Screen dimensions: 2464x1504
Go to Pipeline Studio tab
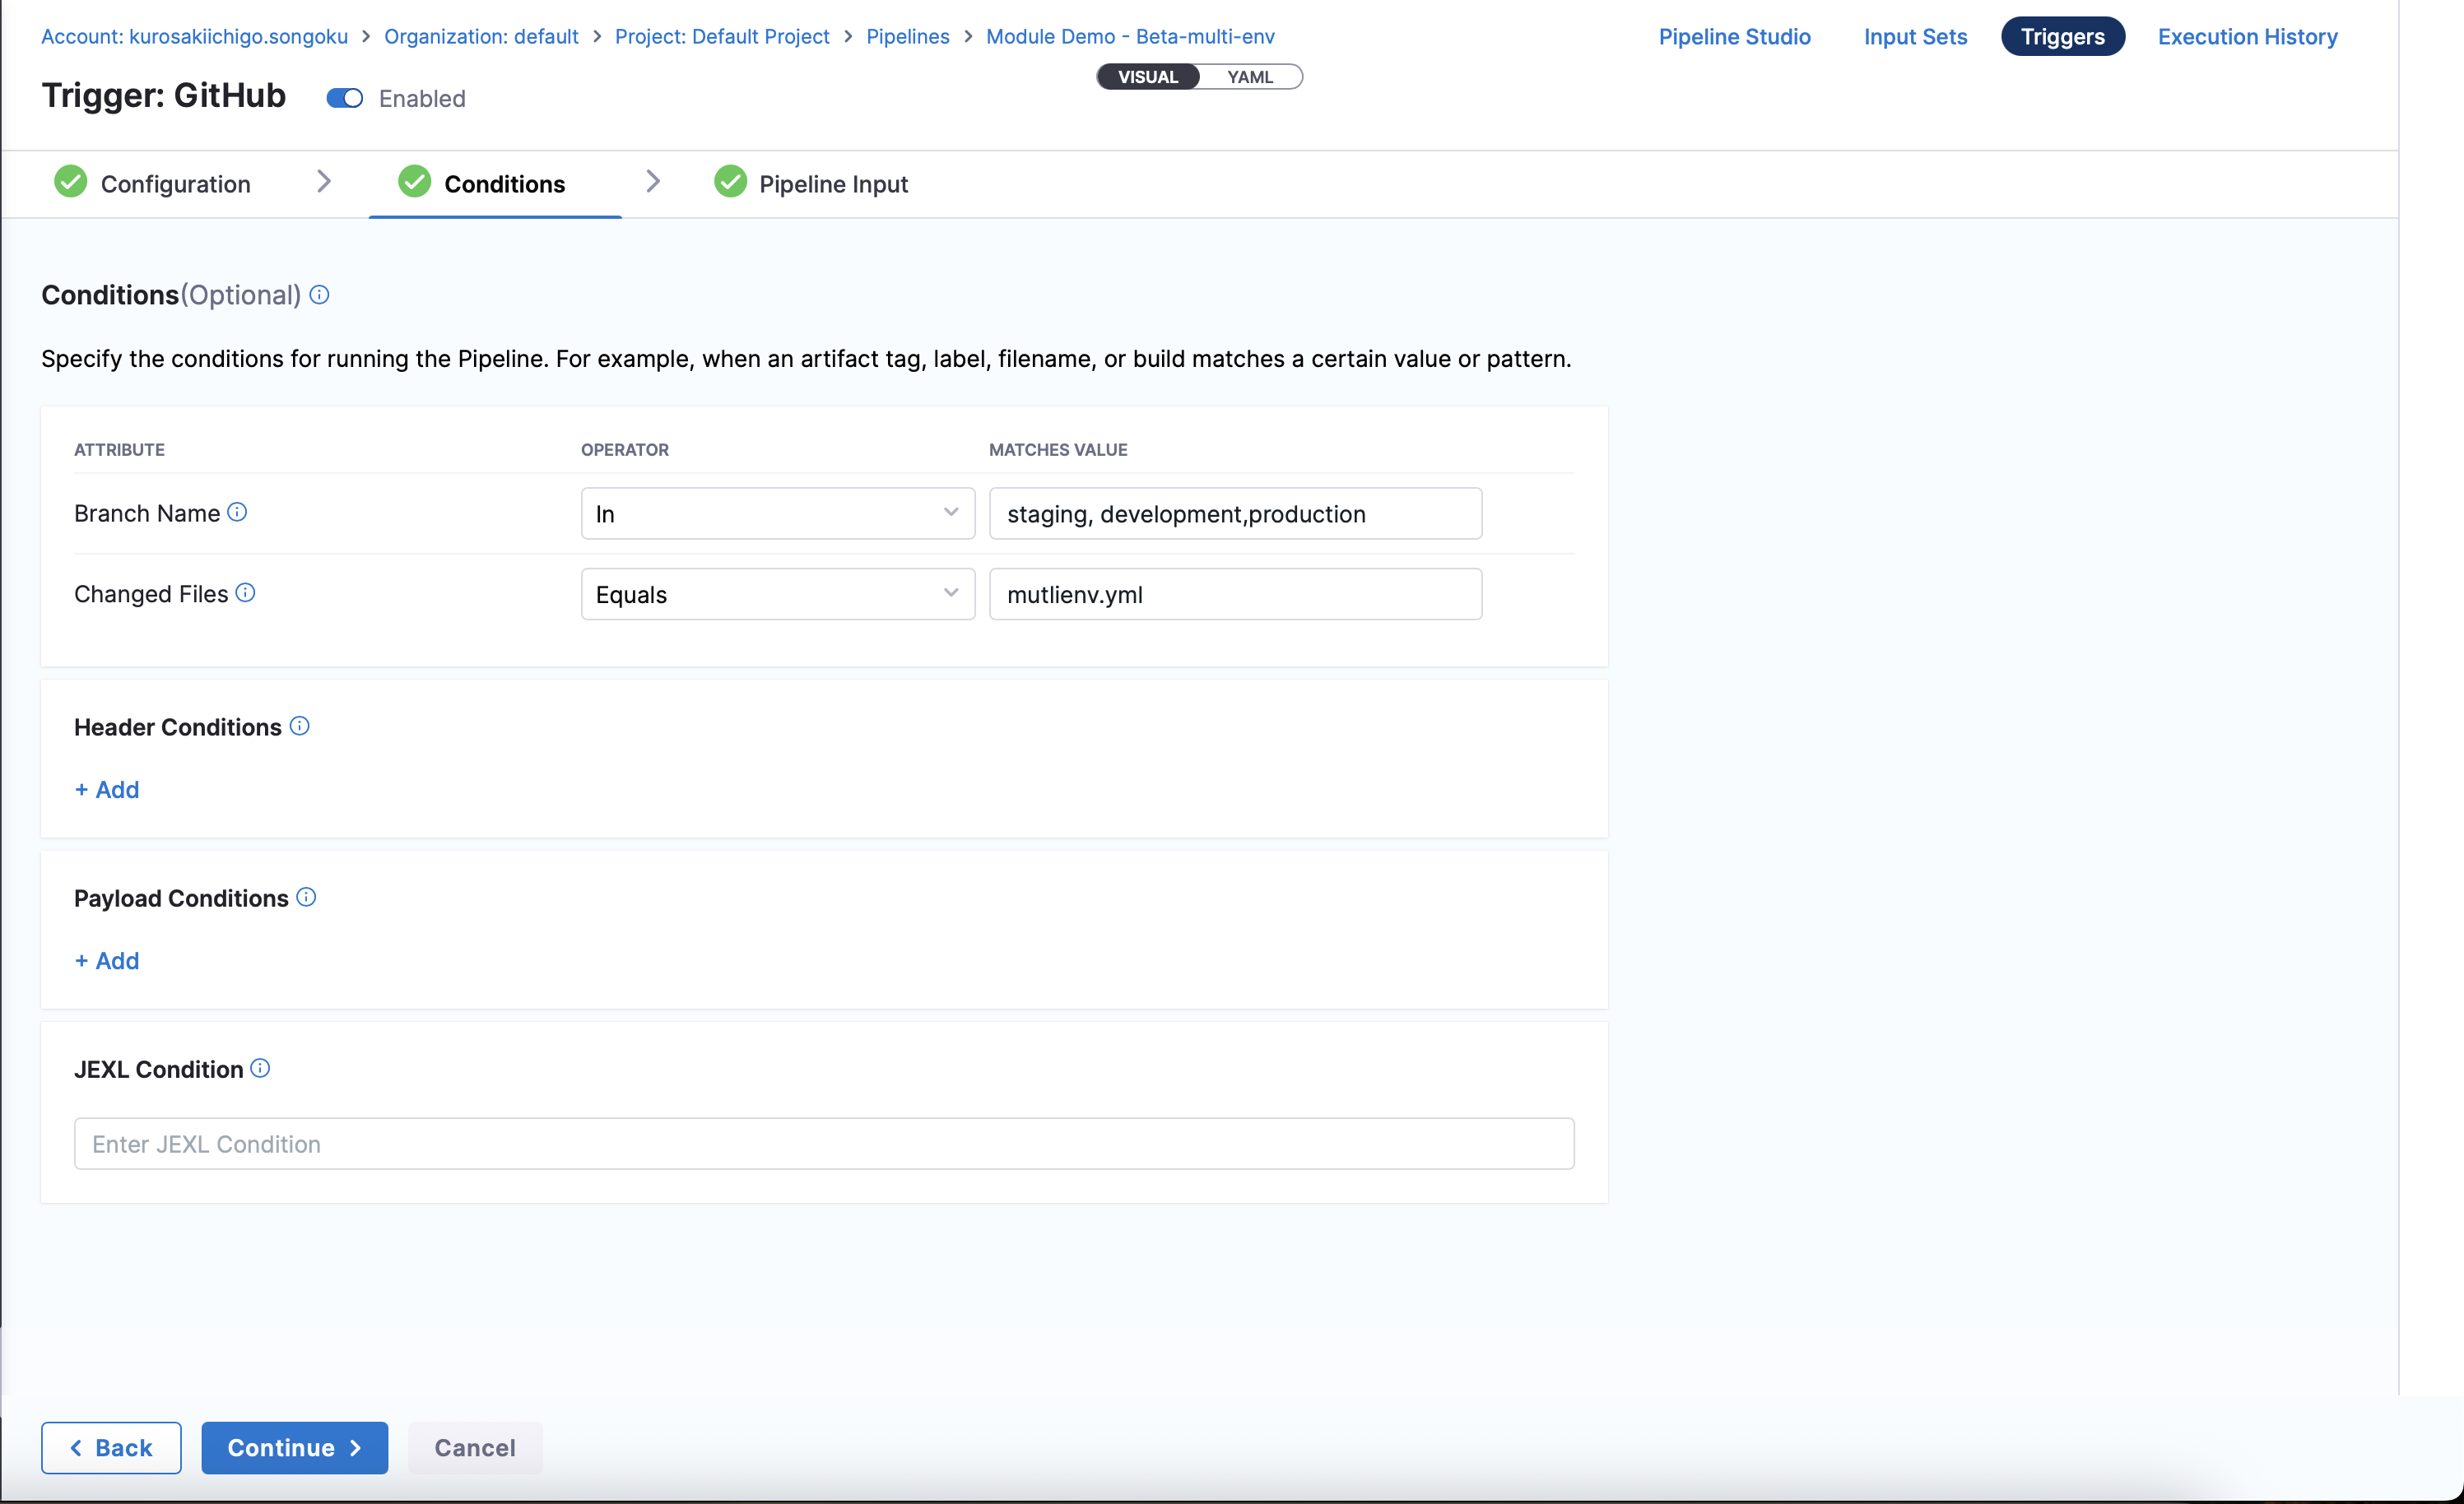1733,37
